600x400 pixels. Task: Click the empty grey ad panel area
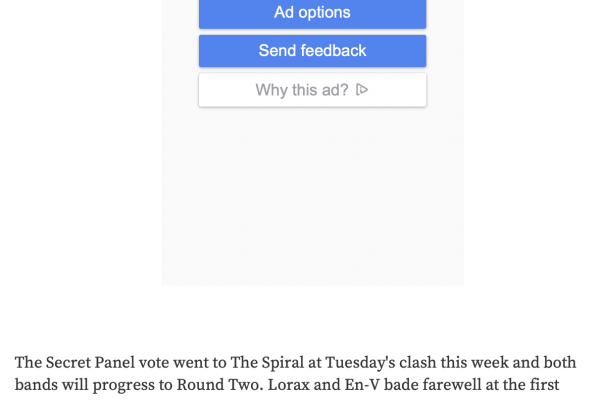pyautogui.click(x=312, y=200)
